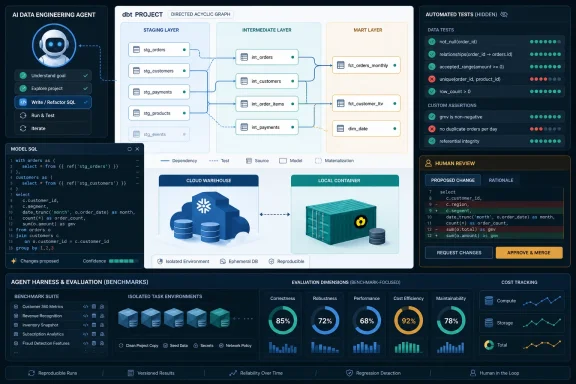Select the Iterate step

coord(53,128)
